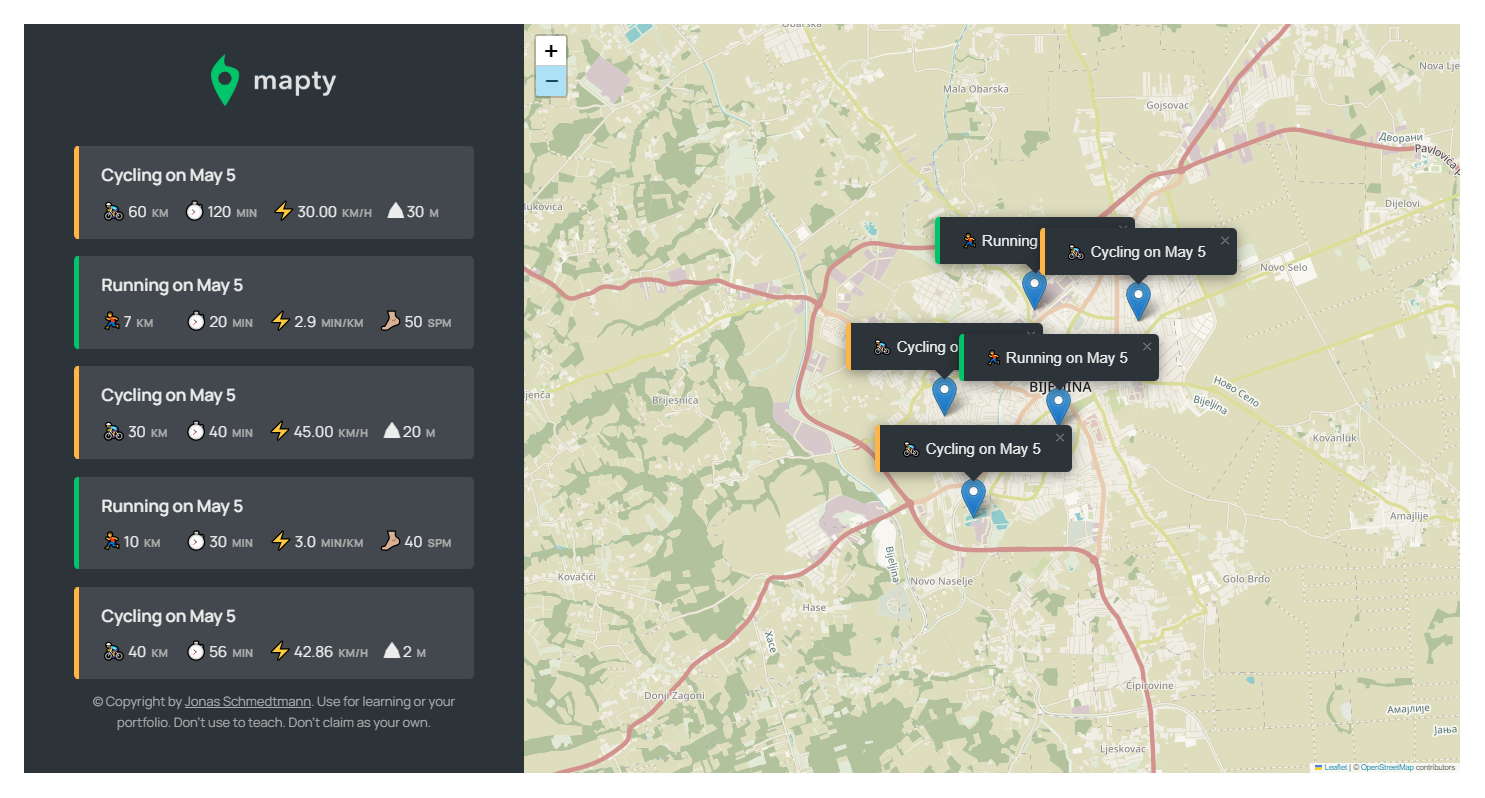The height and width of the screenshot is (798, 1485).
Task: Click the 'Kovanluk' map label
Action: 1334,437
